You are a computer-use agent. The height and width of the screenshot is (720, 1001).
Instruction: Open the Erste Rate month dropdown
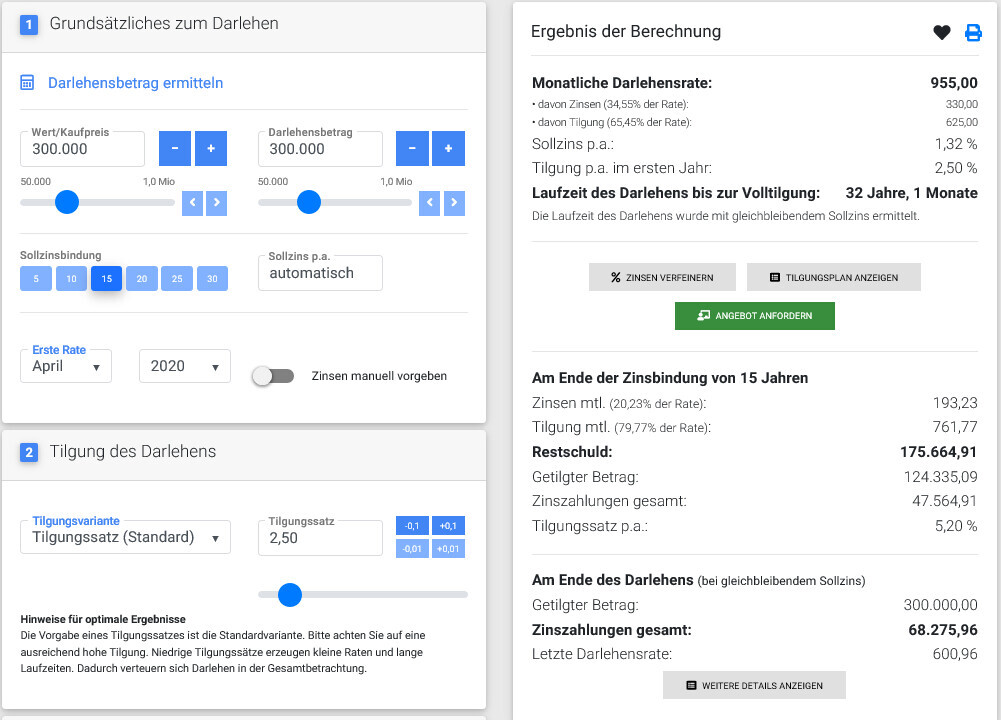point(66,366)
